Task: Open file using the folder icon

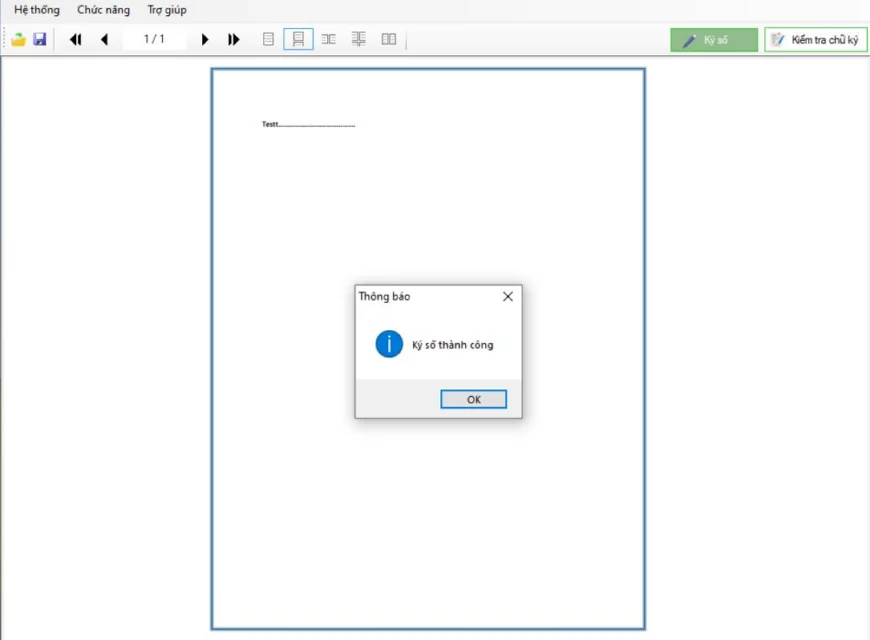Action: (18, 39)
